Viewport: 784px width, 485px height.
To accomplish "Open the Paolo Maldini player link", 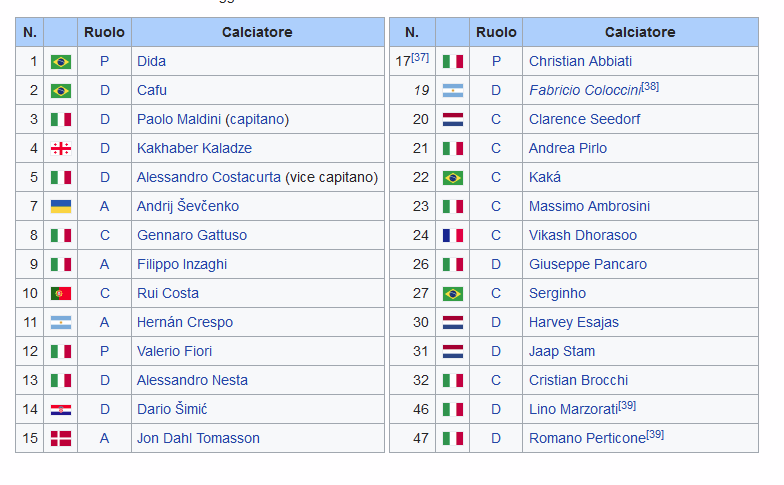I will pyautogui.click(x=178, y=120).
